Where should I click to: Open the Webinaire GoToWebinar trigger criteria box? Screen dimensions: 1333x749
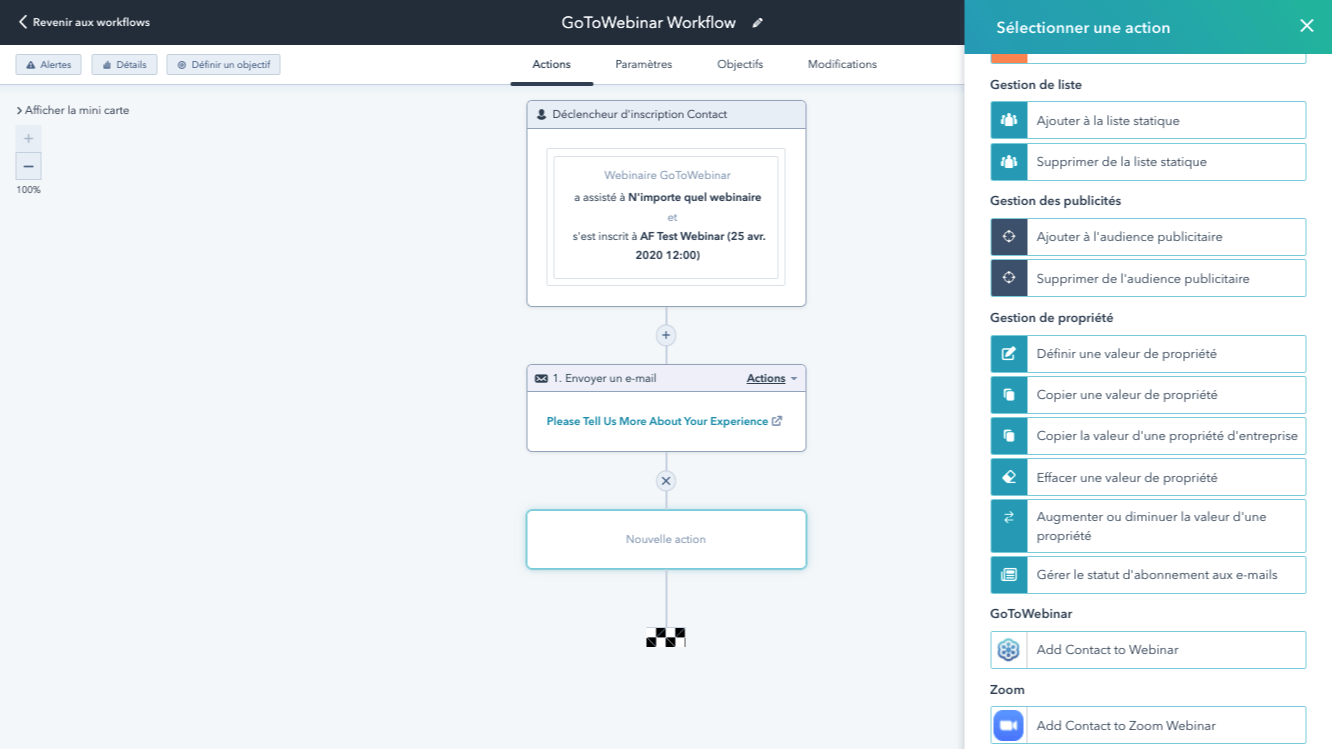pyautogui.click(x=666, y=217)
